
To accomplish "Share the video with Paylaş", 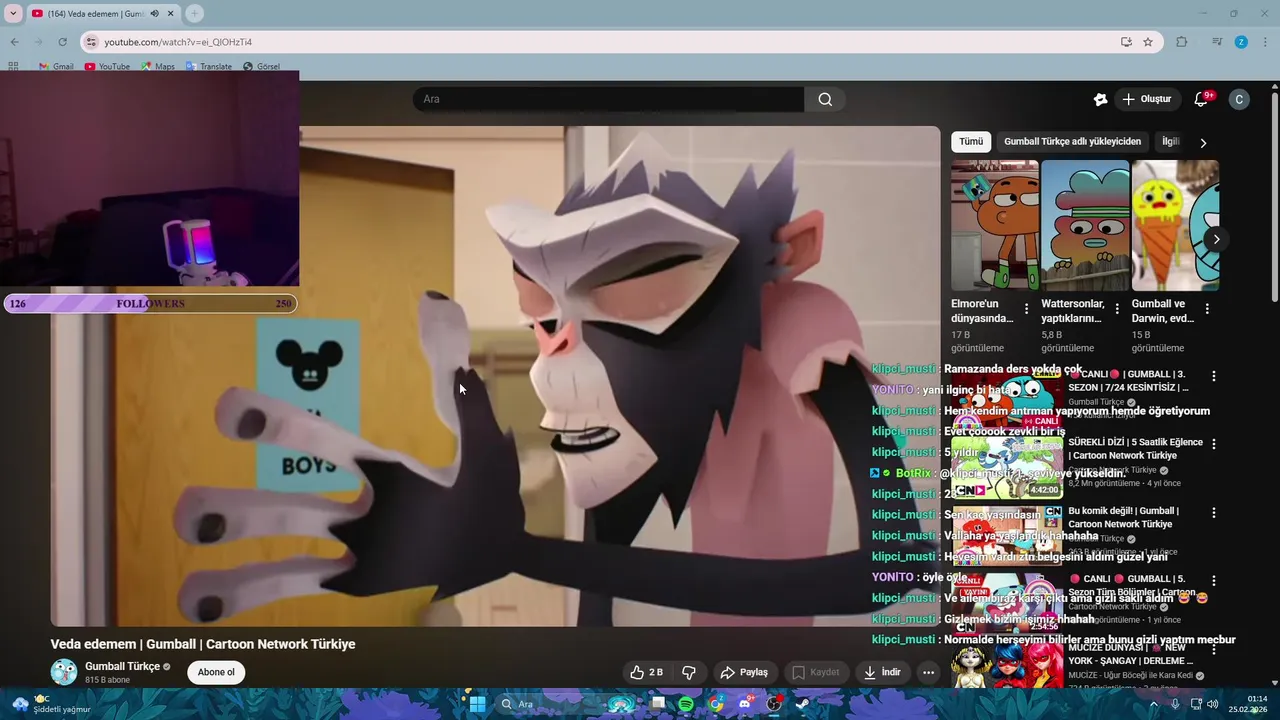I will tap(745, 672).
